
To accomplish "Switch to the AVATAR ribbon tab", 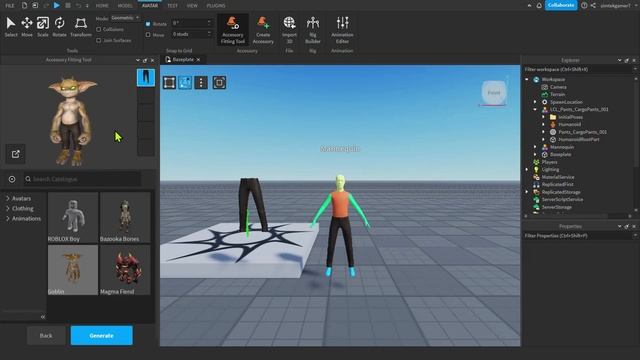I will (150, 5).
